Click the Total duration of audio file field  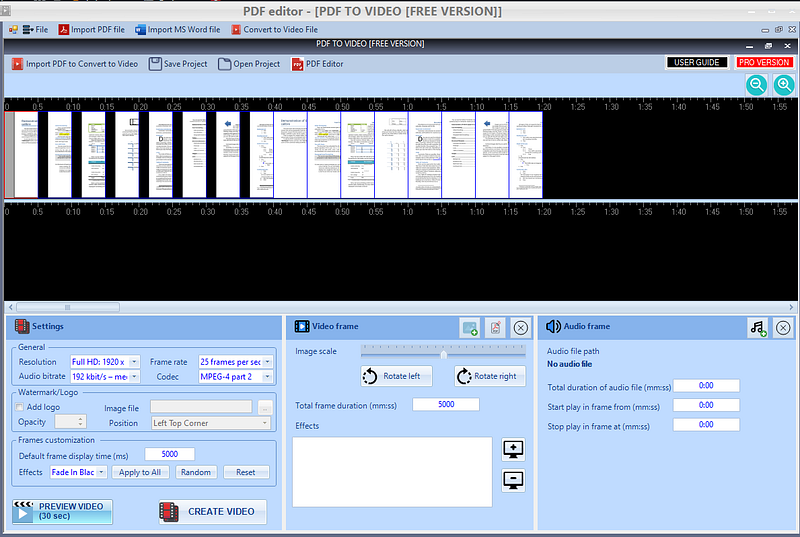pos(706,386)
